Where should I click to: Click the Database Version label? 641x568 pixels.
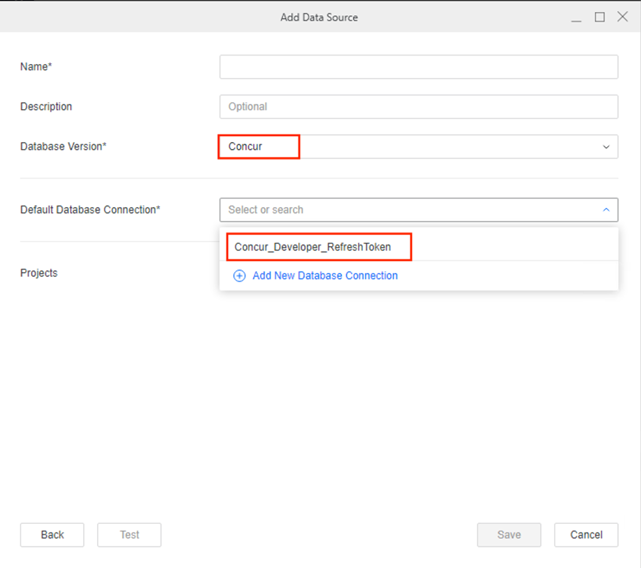[63, 146]
